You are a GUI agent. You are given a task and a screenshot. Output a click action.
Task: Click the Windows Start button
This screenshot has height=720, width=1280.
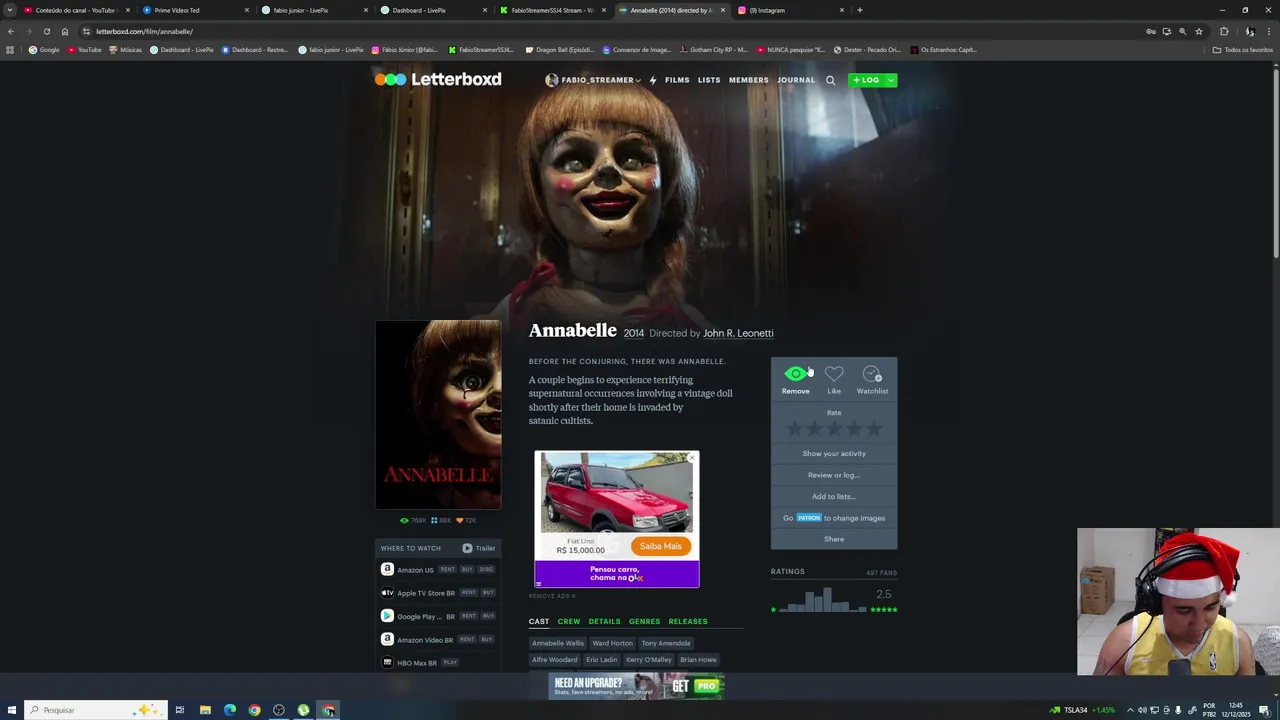click(x=11, y=710)
